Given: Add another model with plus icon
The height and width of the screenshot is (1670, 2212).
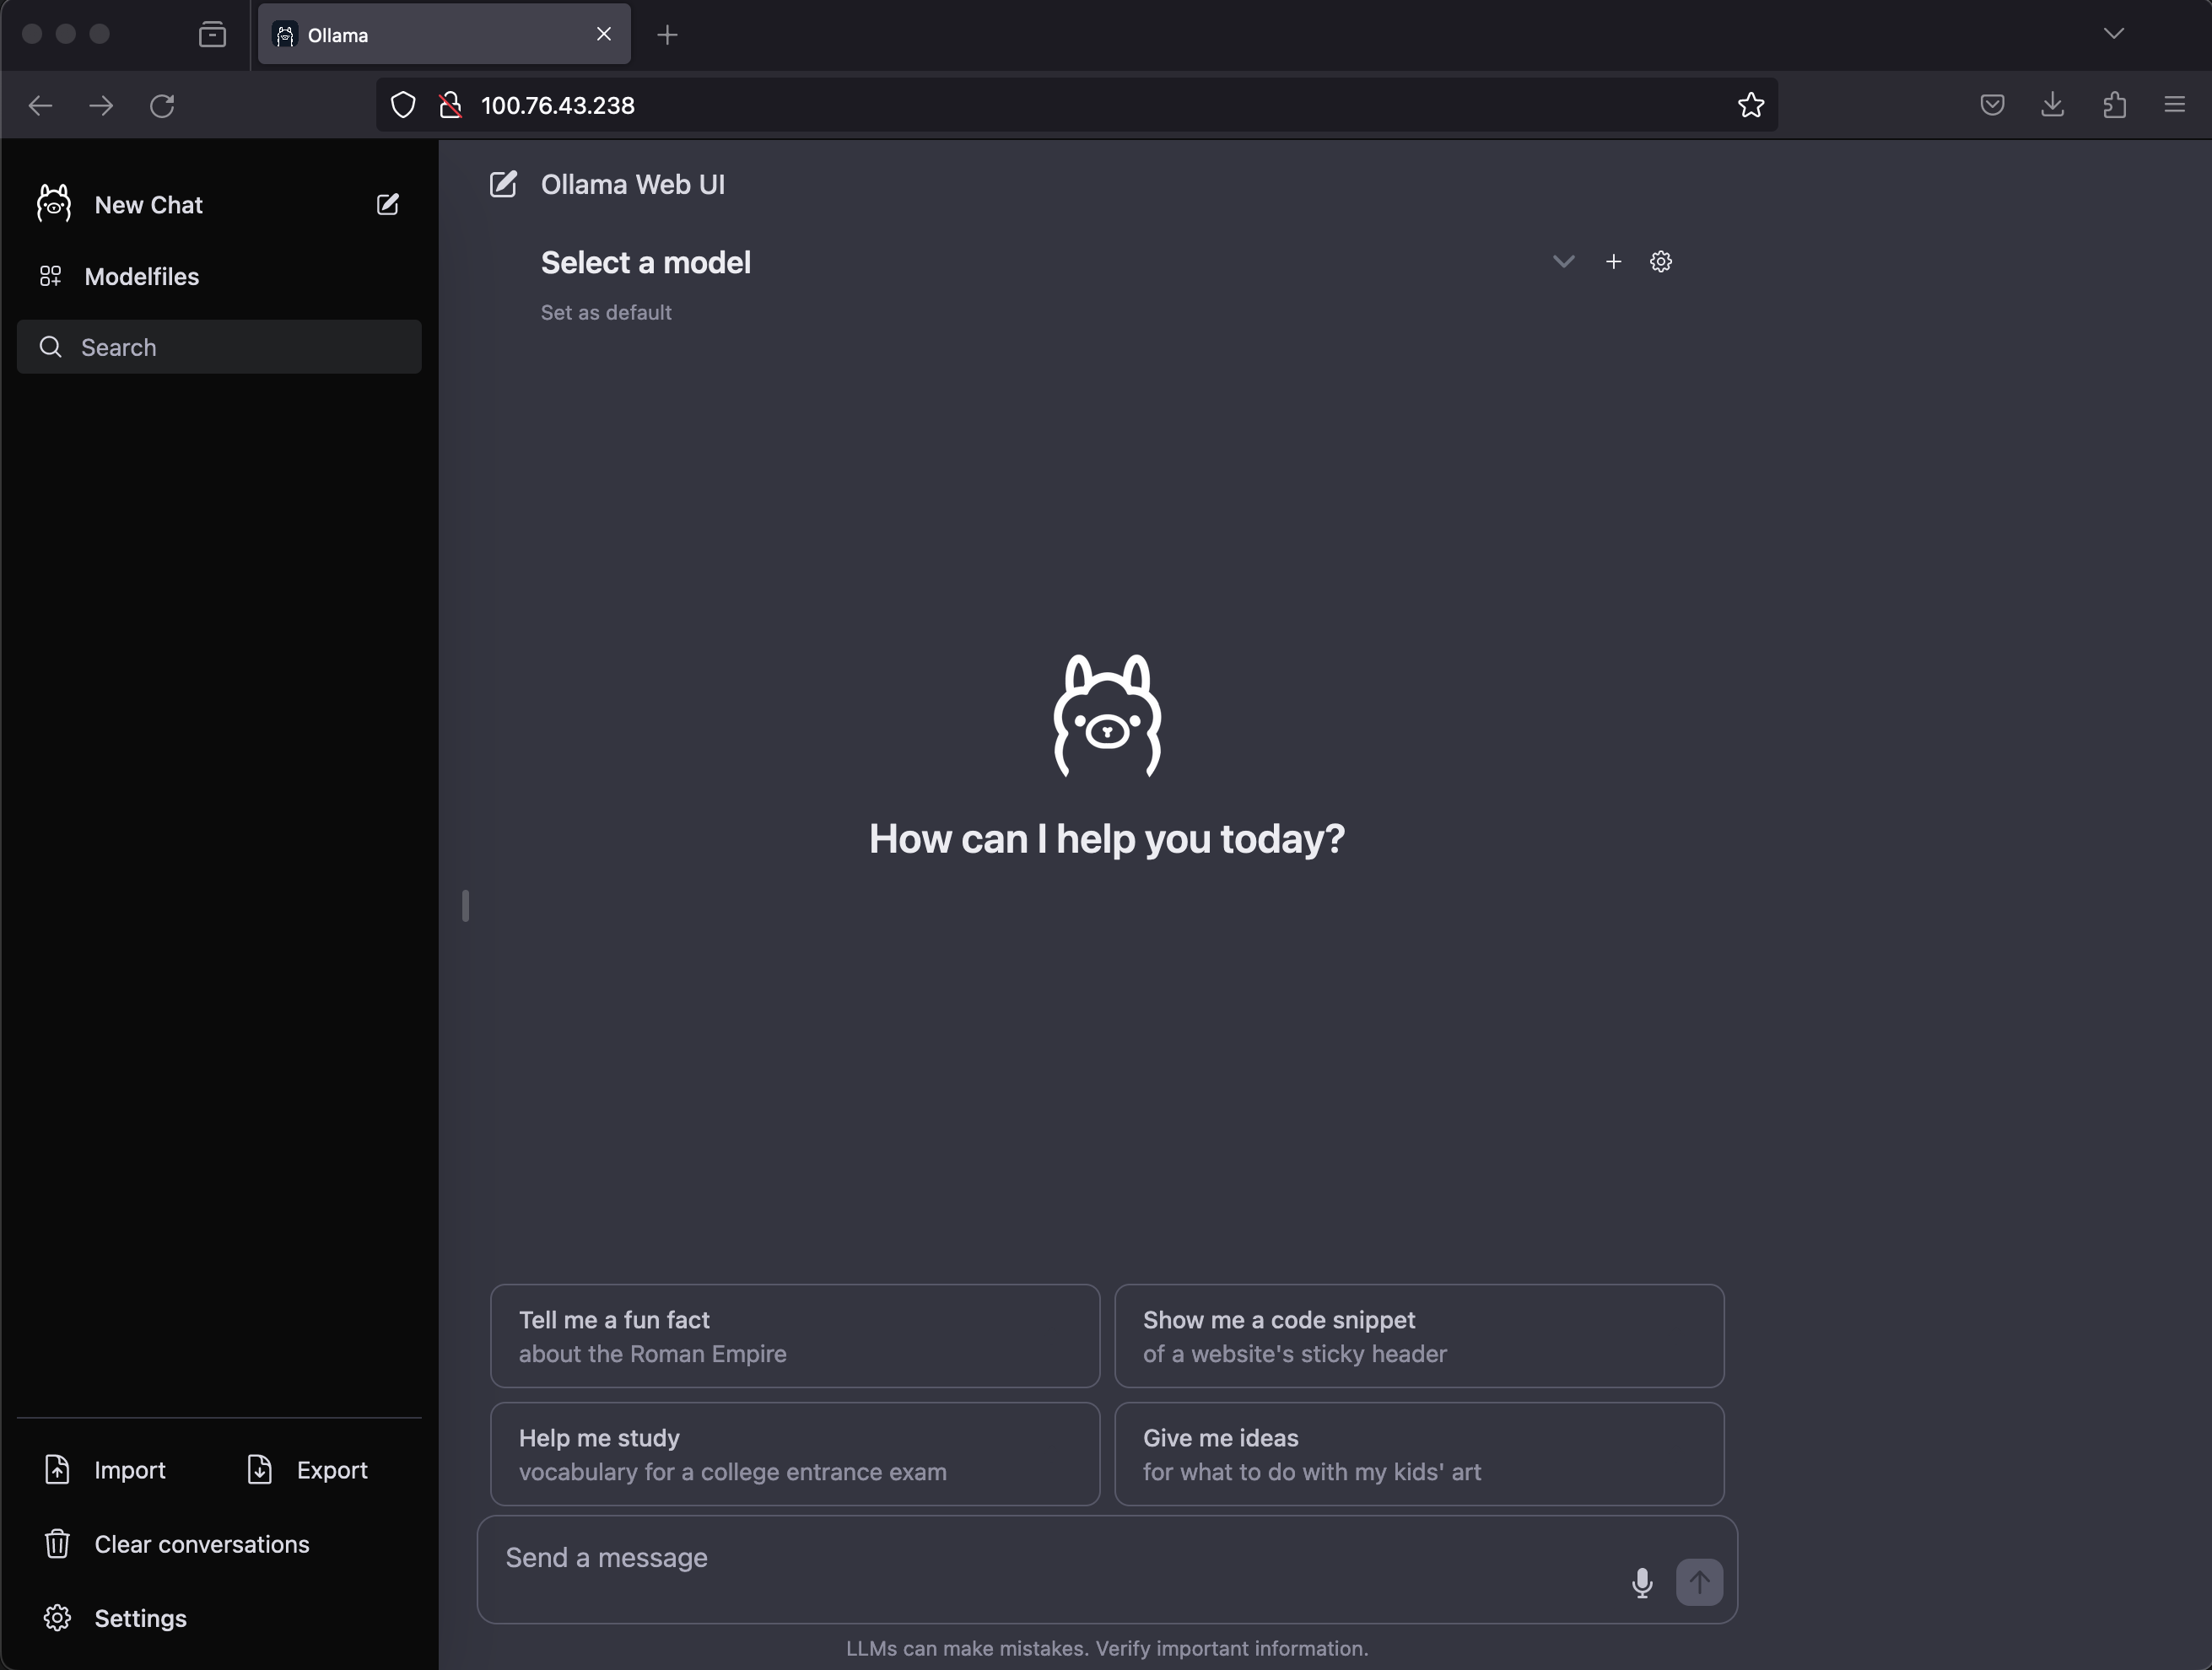Looking at the screenshot, I should (x=1613, y=262).
